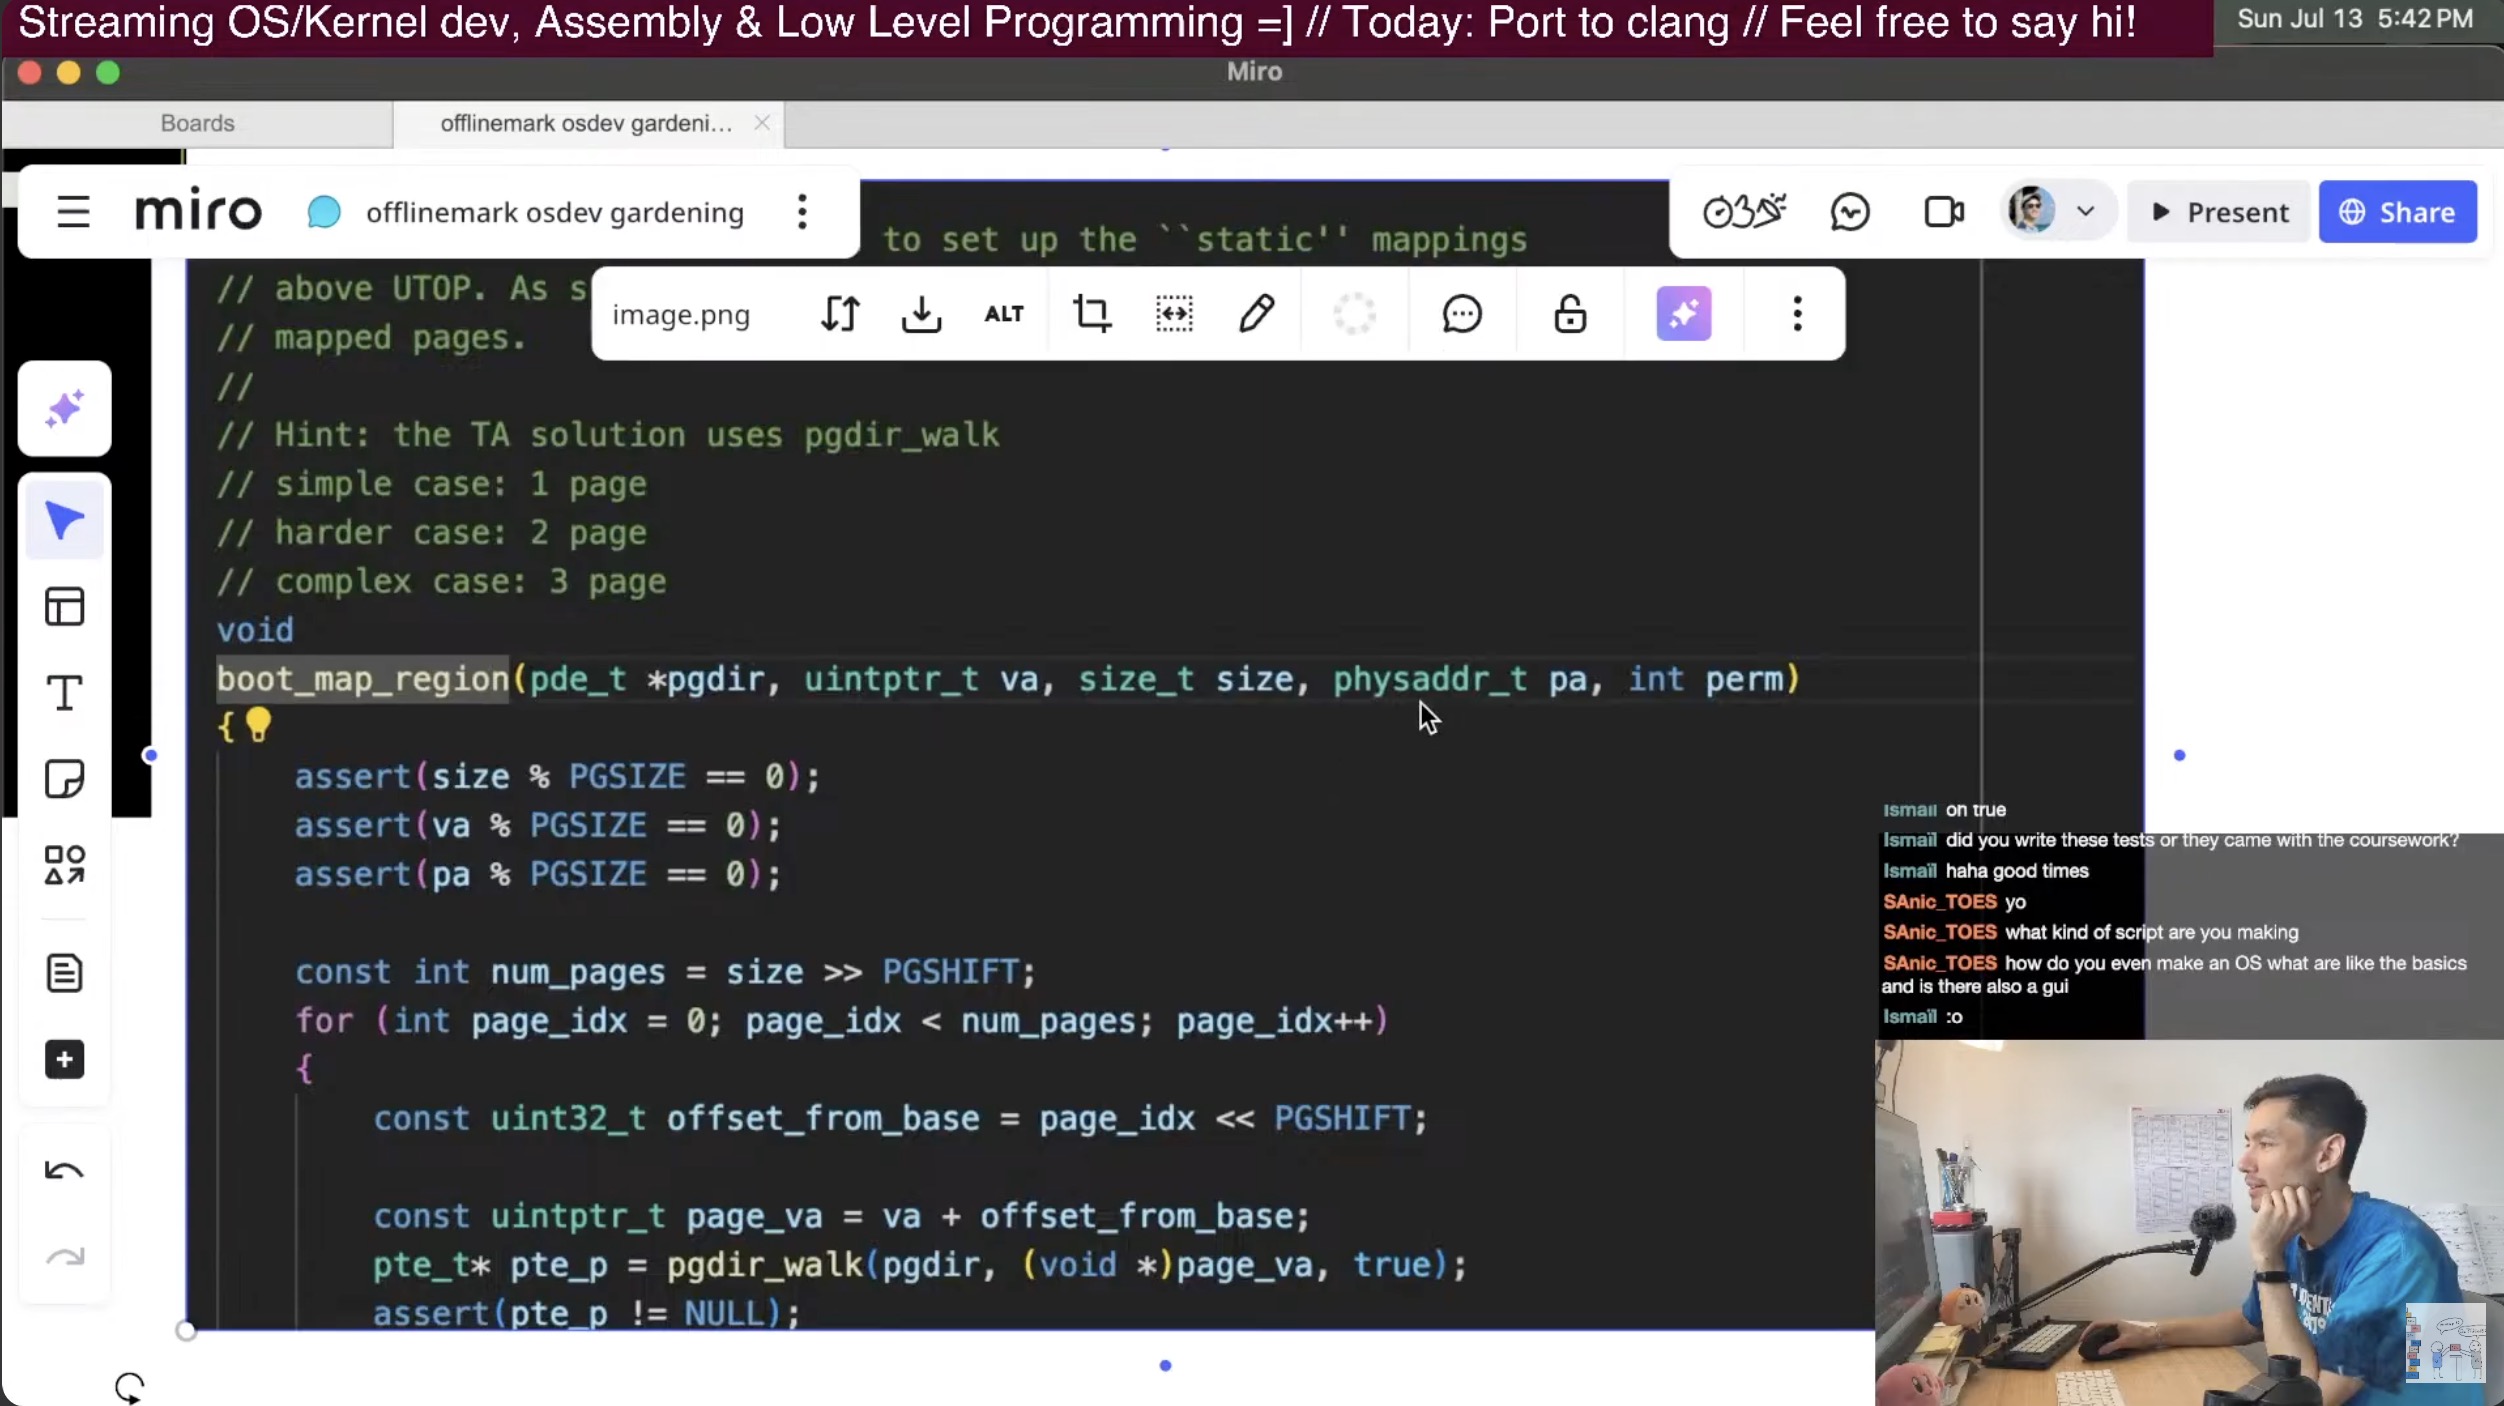Viewport: 2504px width, 1406px height.
Task: Select the Text tool
Action: [64, 692]
